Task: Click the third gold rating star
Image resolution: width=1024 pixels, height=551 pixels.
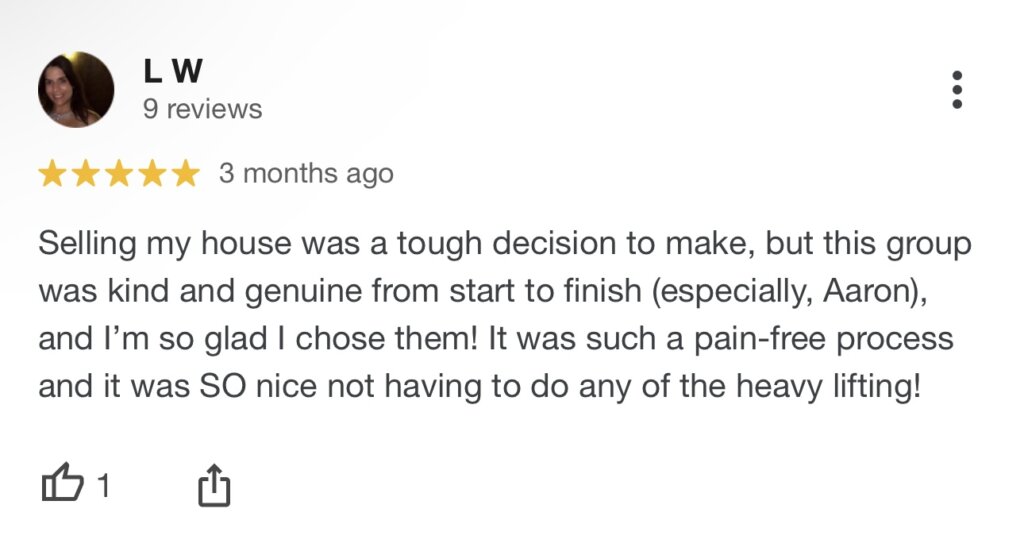Action: tap(119, 174)
